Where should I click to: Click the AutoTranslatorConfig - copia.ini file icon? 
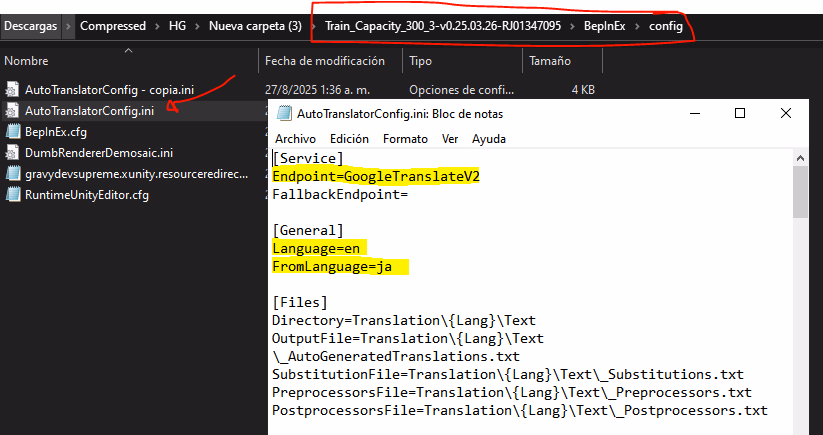14,89
